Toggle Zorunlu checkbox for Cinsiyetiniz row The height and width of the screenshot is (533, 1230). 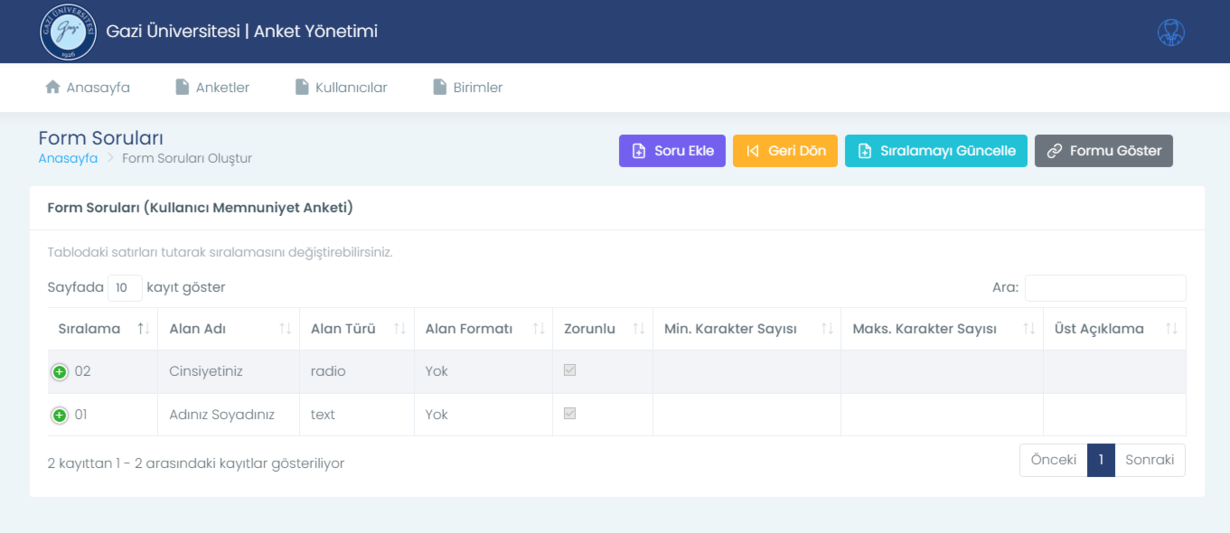click(570, 370)
